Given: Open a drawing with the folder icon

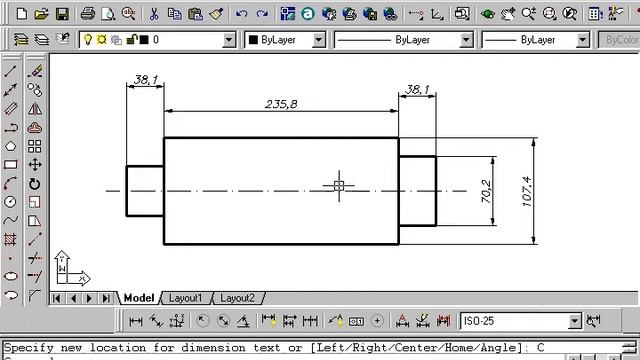Looking at the screenshot, I should tap(41, 14).
